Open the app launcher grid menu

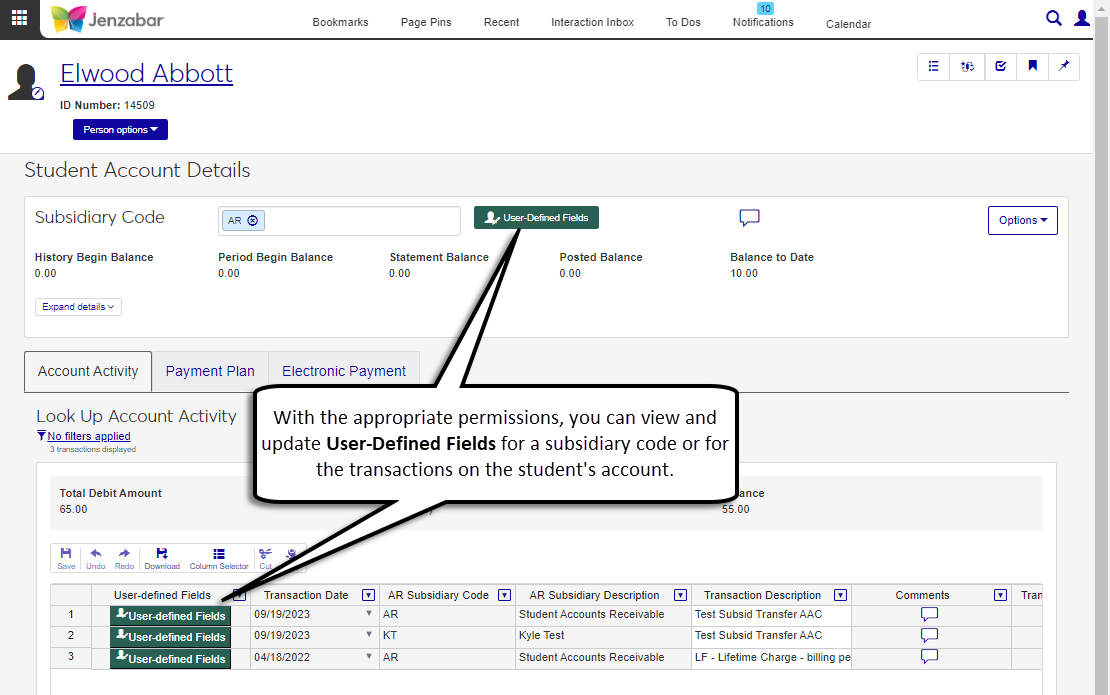point(19,19)
